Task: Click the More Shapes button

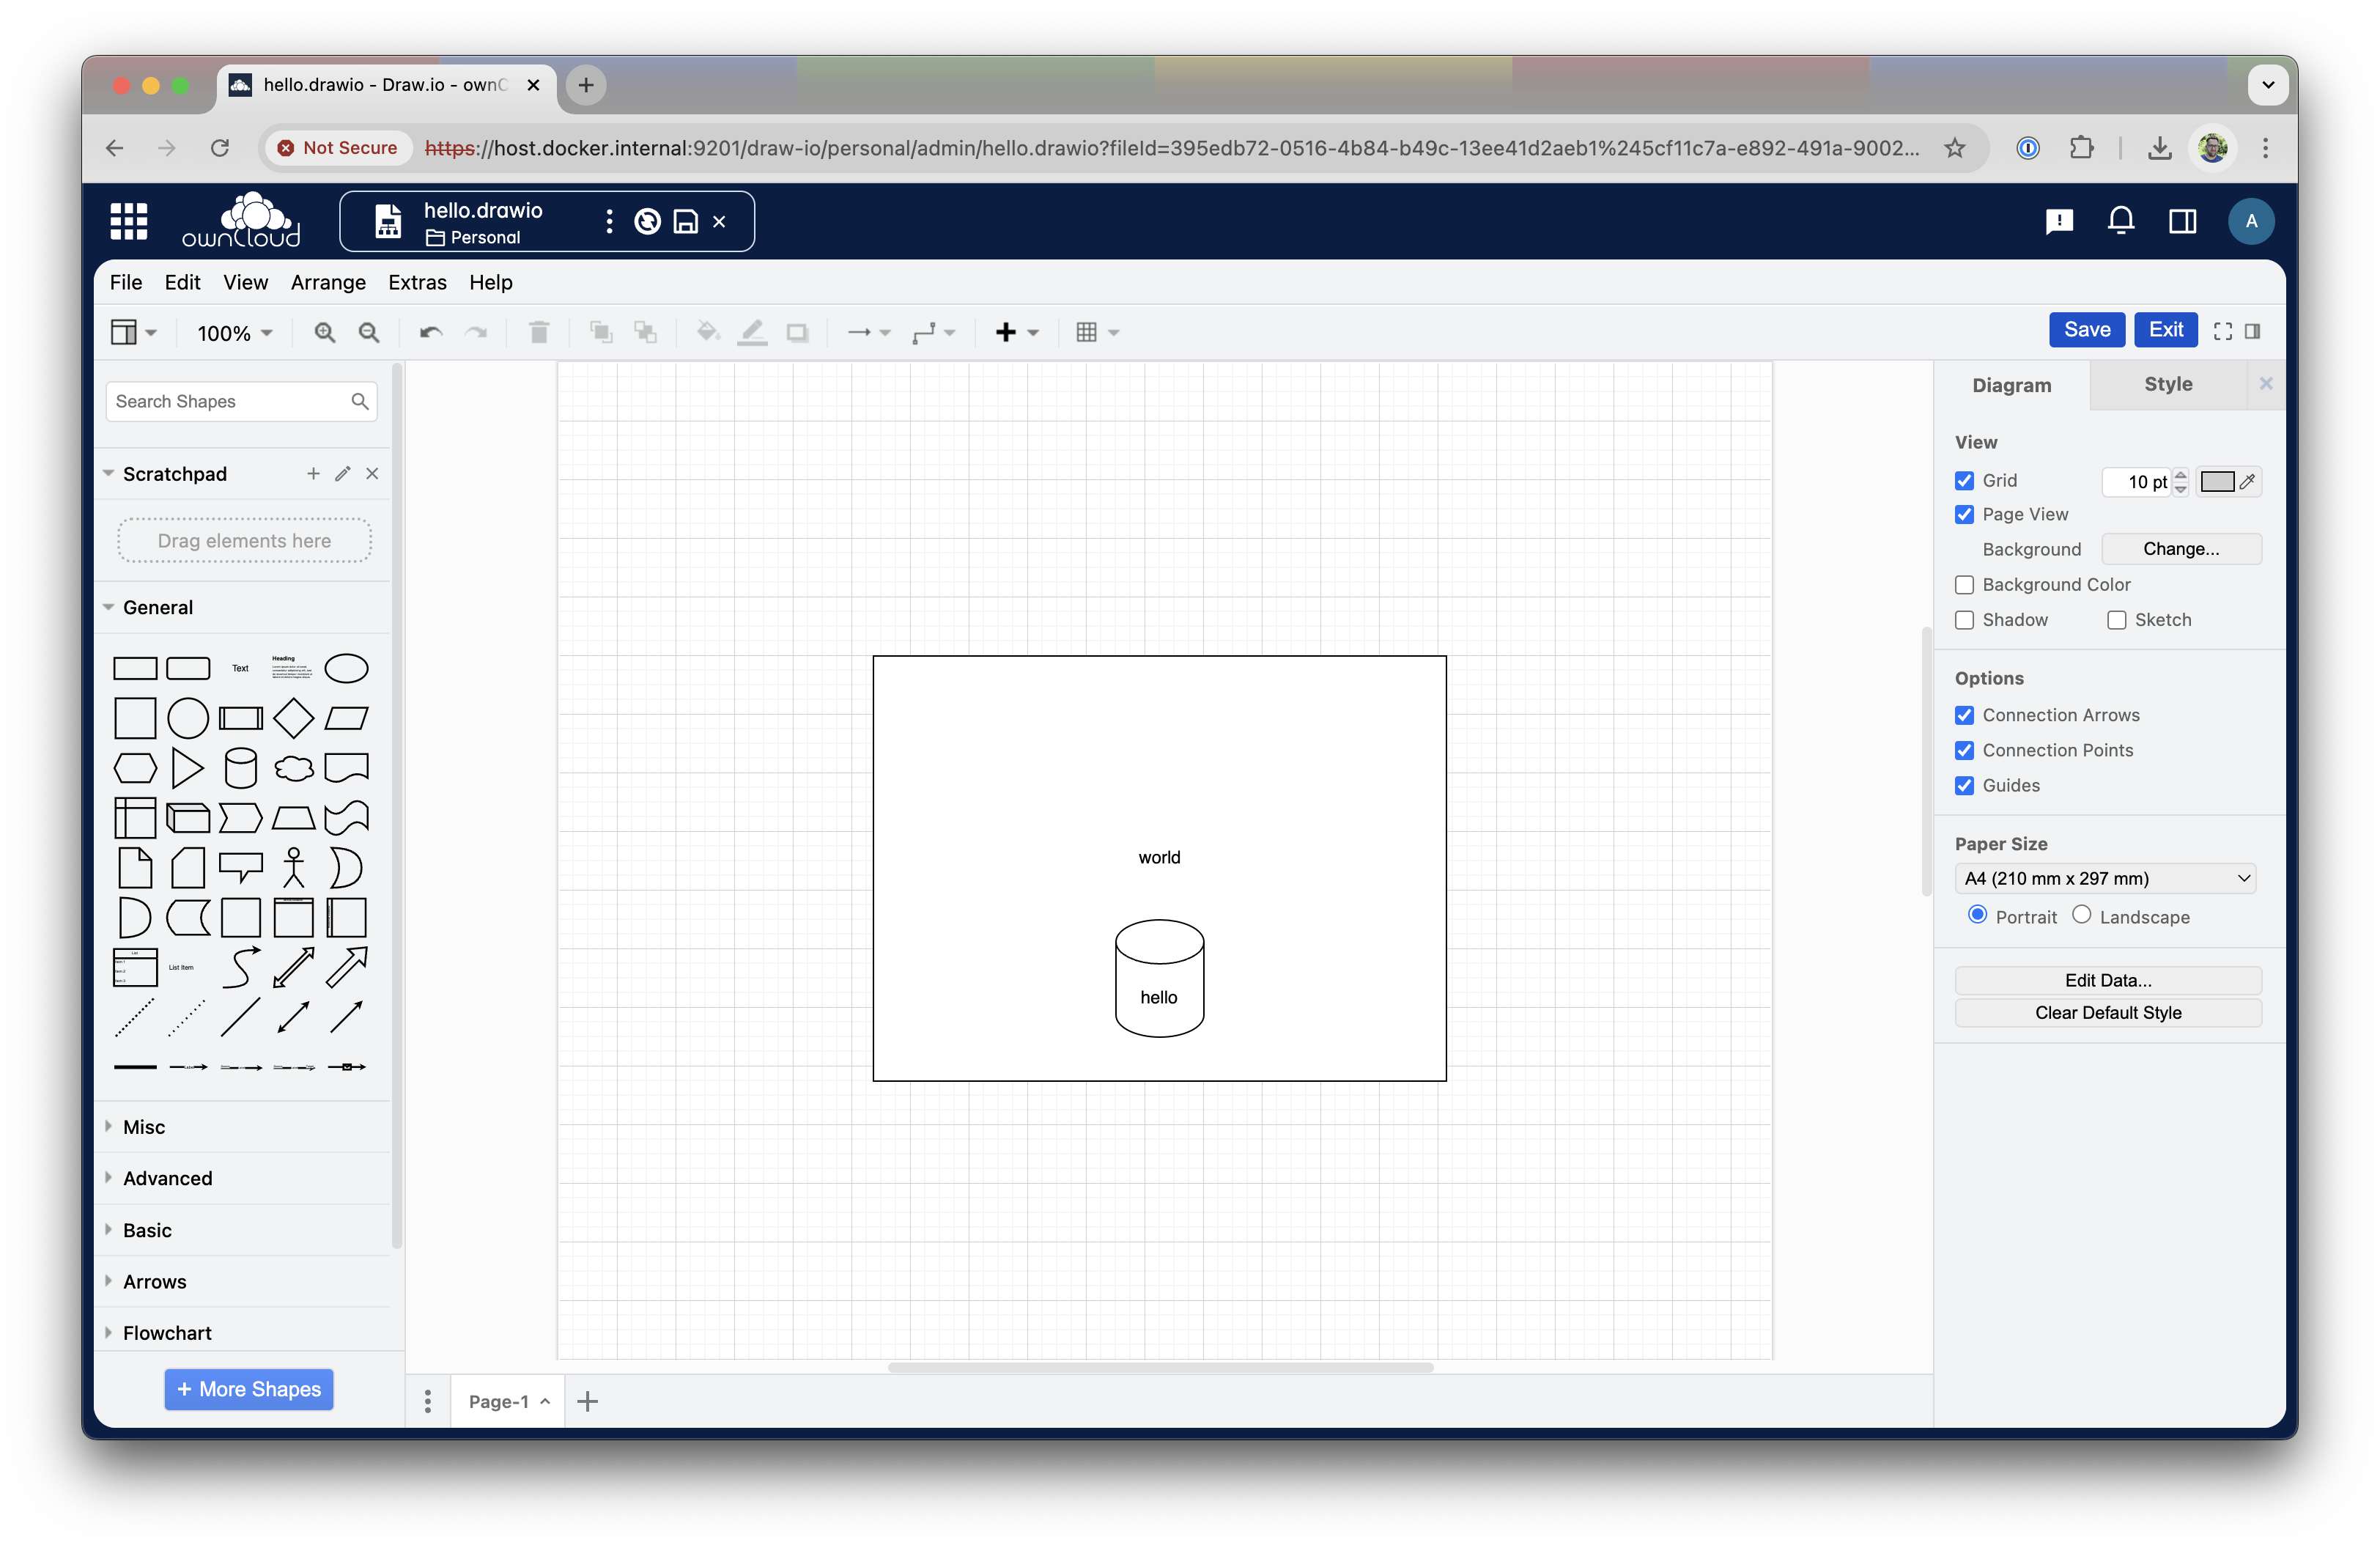Action: click(249, 1389)
